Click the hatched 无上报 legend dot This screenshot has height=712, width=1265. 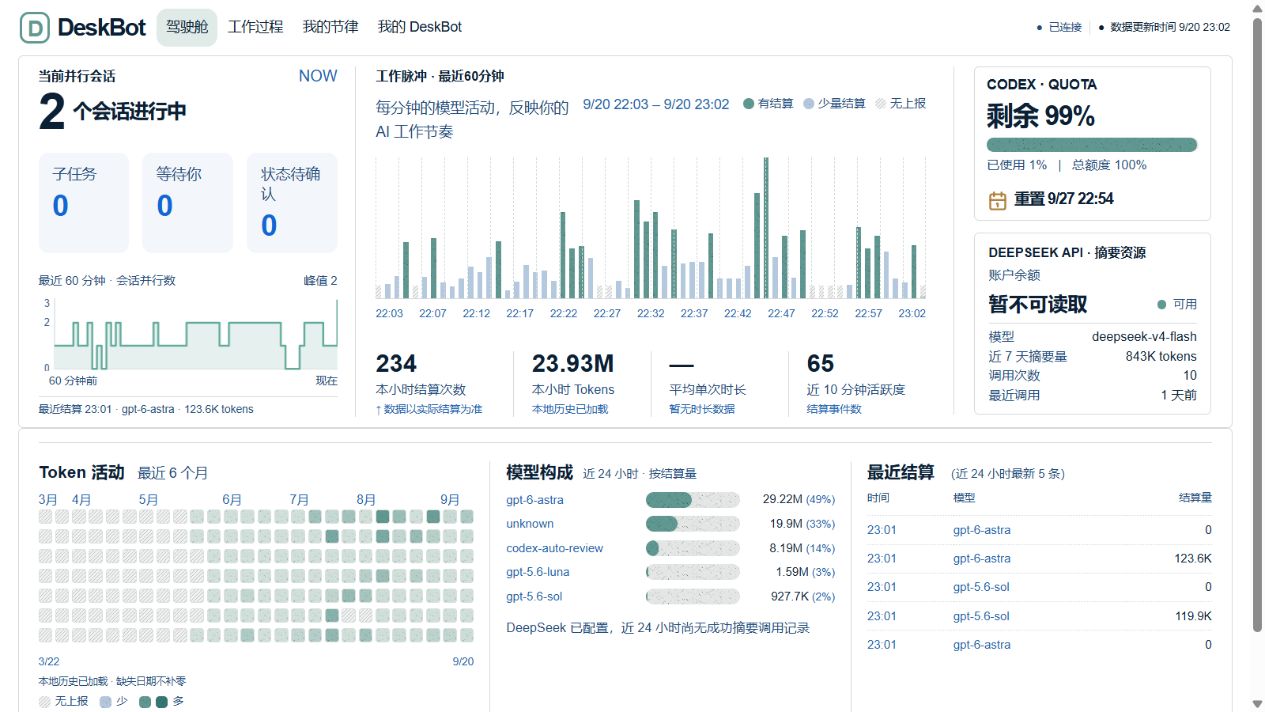[880, 104]
